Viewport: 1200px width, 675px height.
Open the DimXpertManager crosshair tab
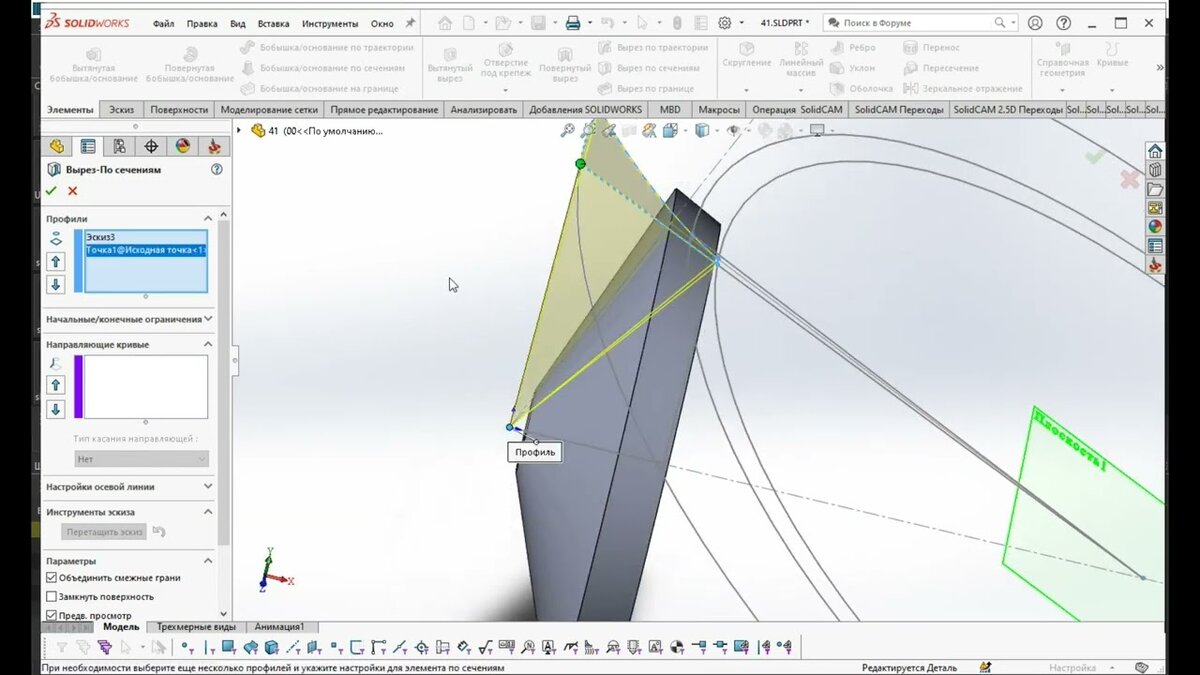[x=151, y=146]
